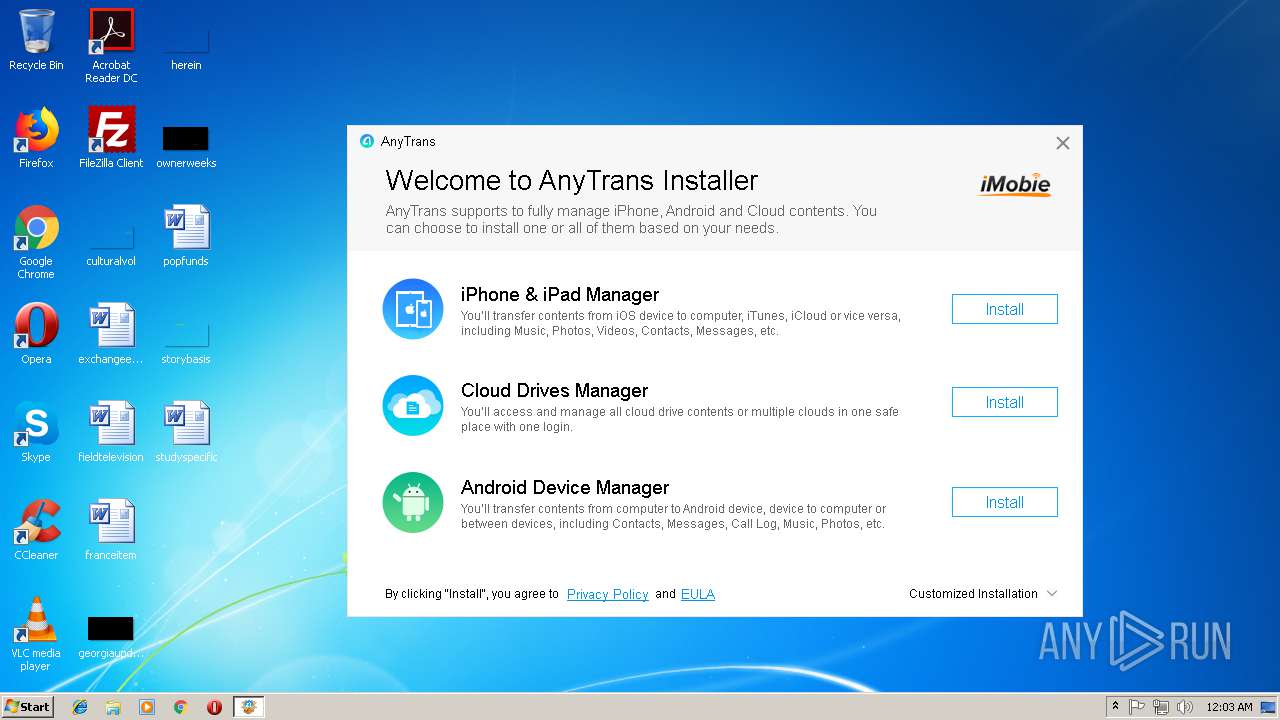Select the storybasis desktop item

(x=186, y=341)
